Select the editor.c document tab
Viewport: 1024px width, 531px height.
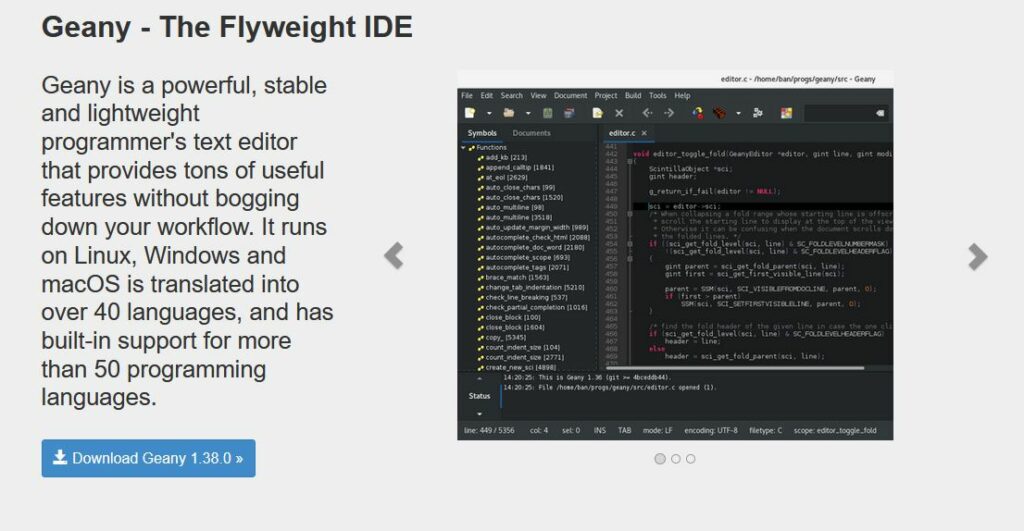pos(622,133)
